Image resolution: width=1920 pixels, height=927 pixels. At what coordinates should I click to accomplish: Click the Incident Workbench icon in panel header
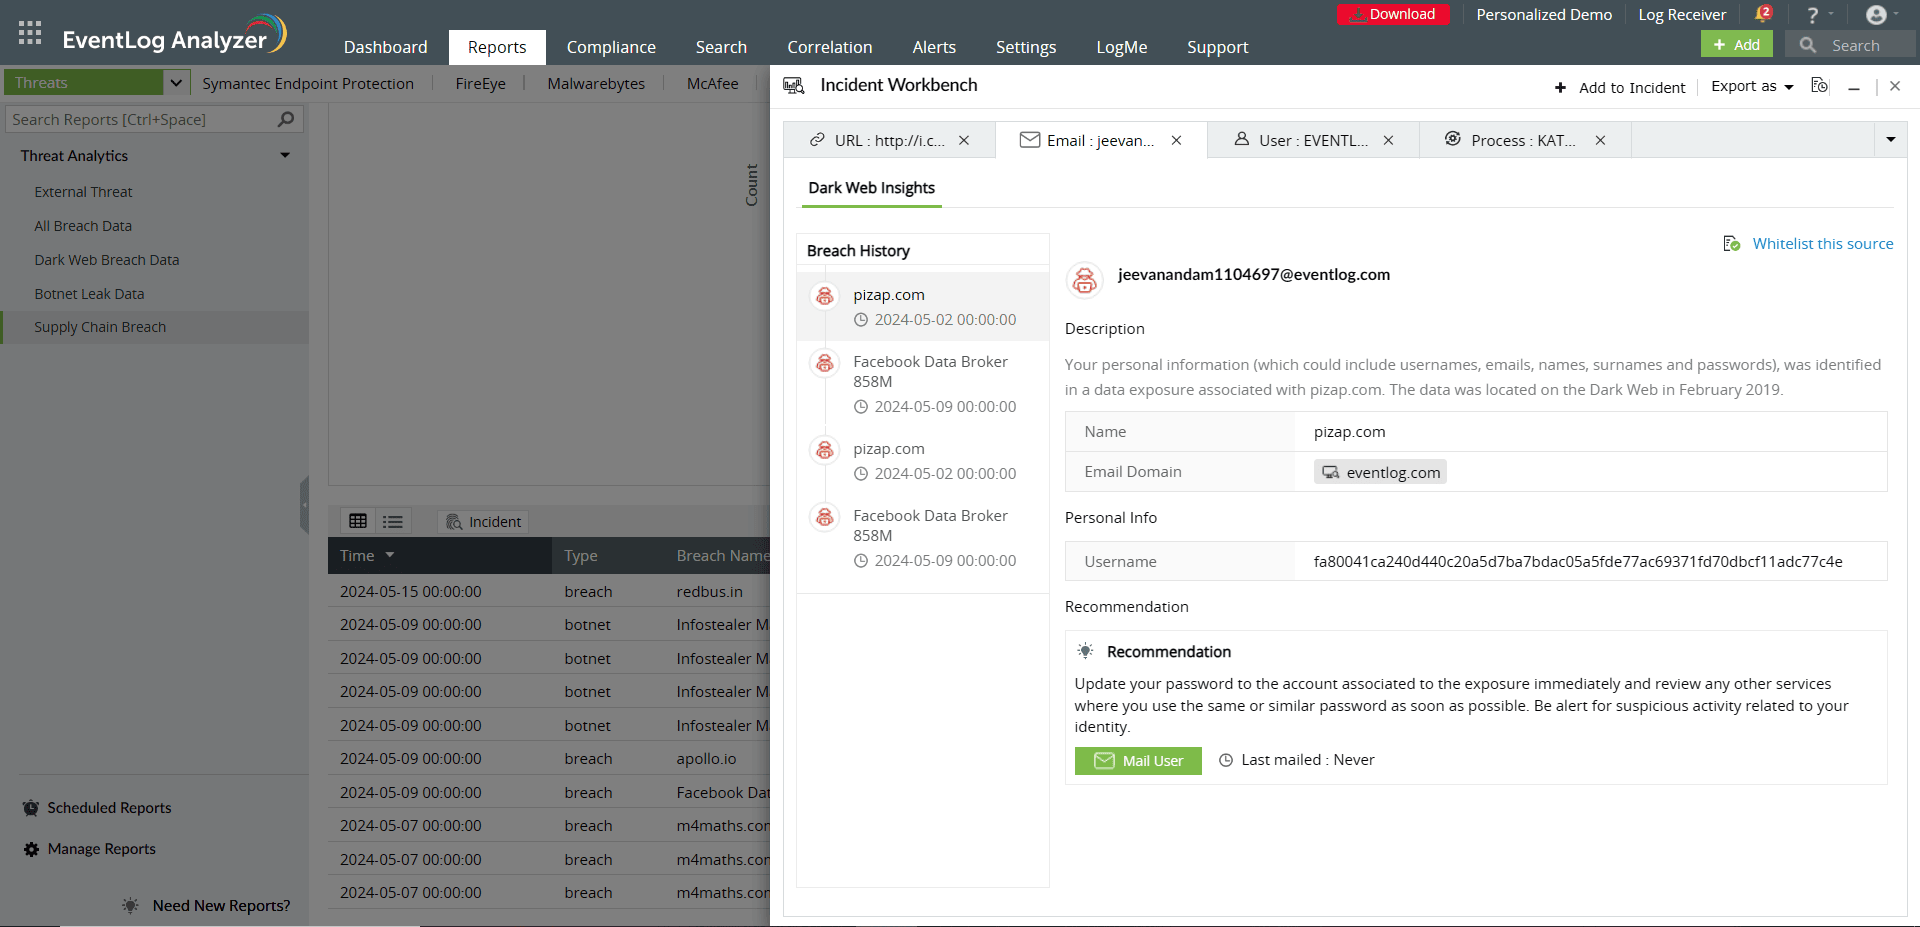click(x=793, y=86)
